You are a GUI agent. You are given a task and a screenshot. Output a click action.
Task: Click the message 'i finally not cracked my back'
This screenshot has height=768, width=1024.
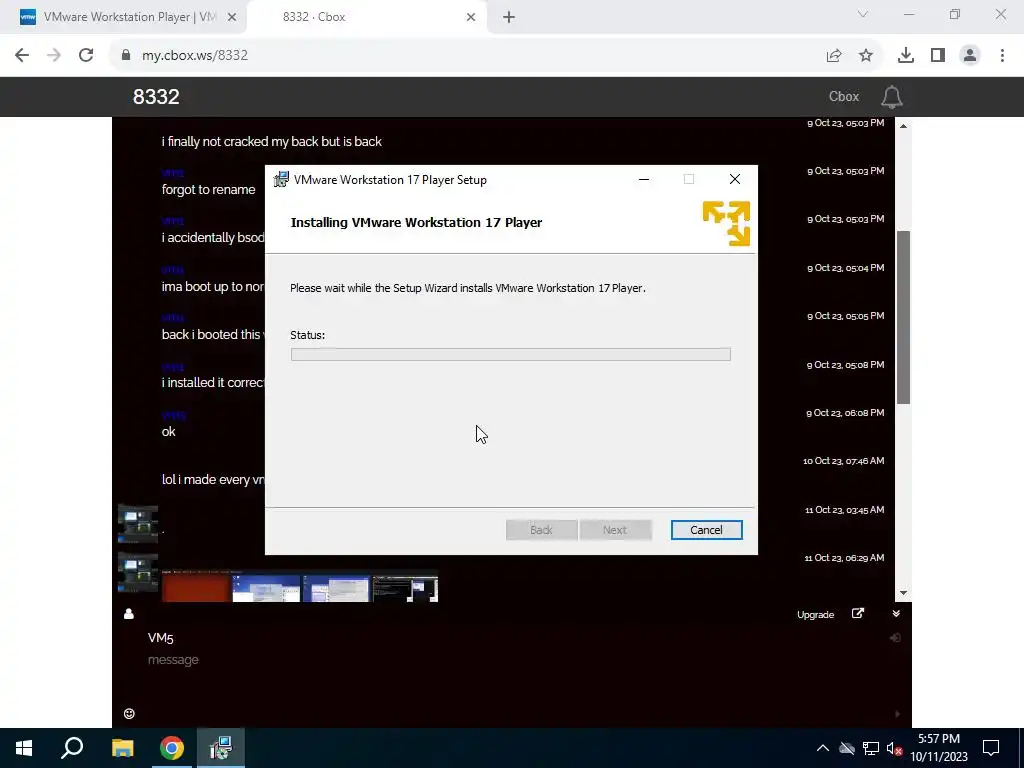[272, 142]
